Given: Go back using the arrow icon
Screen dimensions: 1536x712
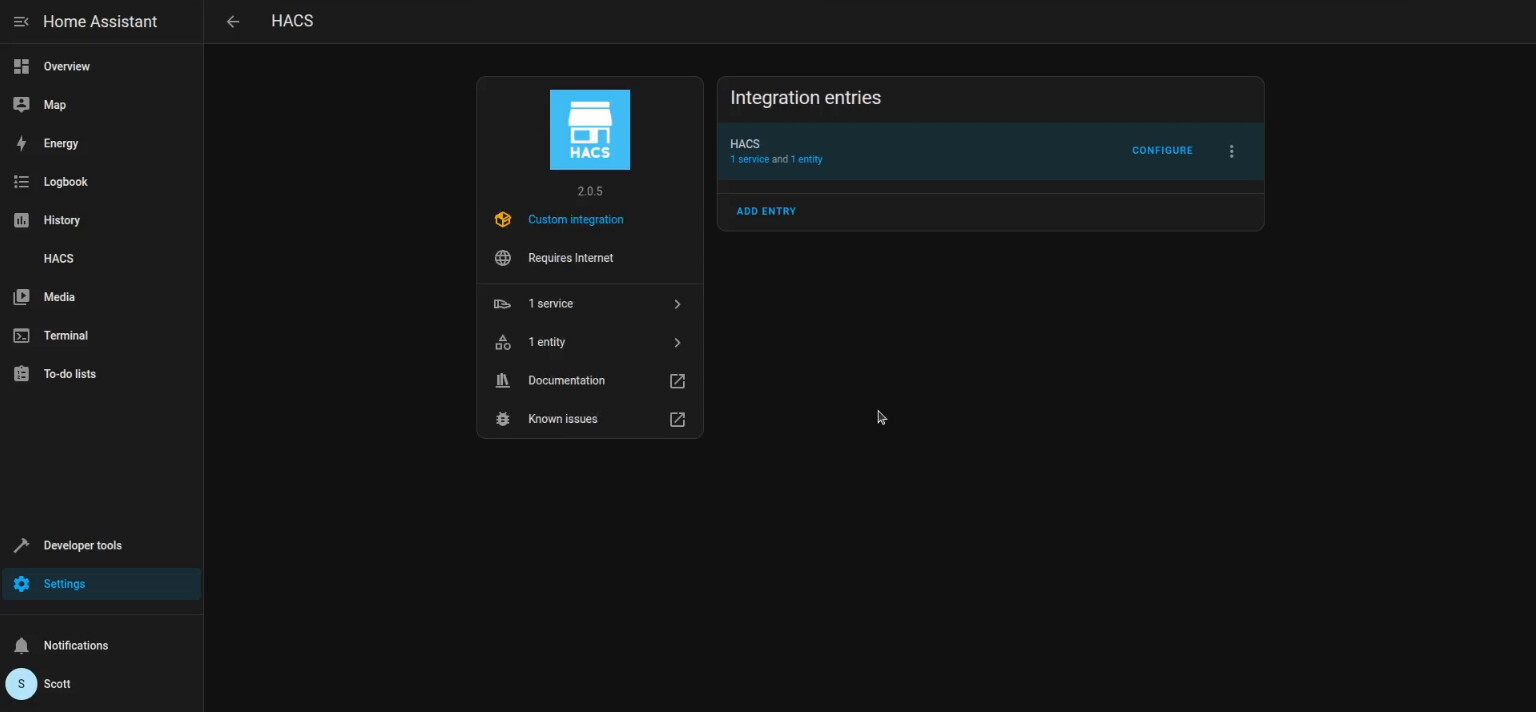Looking at the screenshot, I should point(233,22).
